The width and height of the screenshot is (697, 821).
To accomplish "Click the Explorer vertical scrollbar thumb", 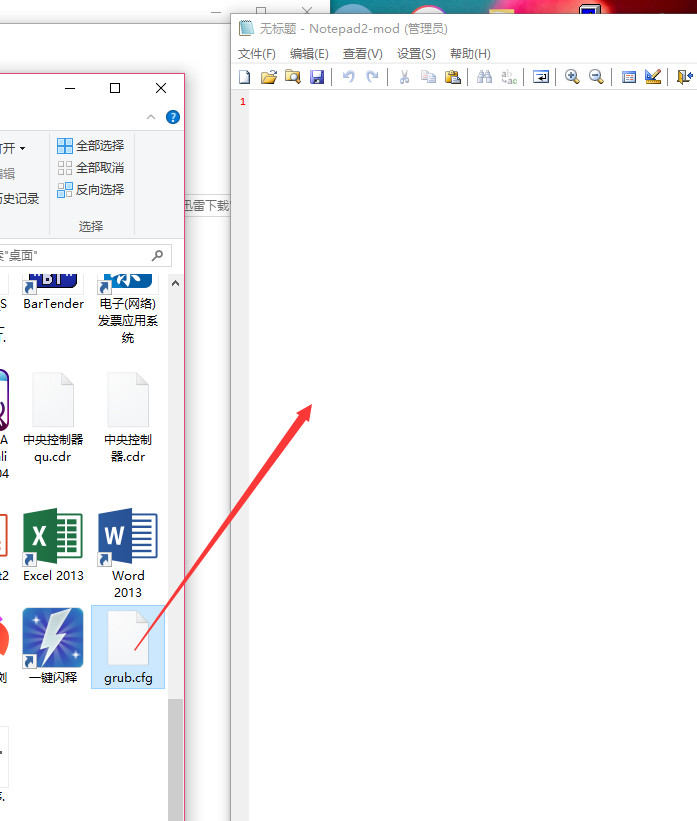I will [x=175, y=759].
